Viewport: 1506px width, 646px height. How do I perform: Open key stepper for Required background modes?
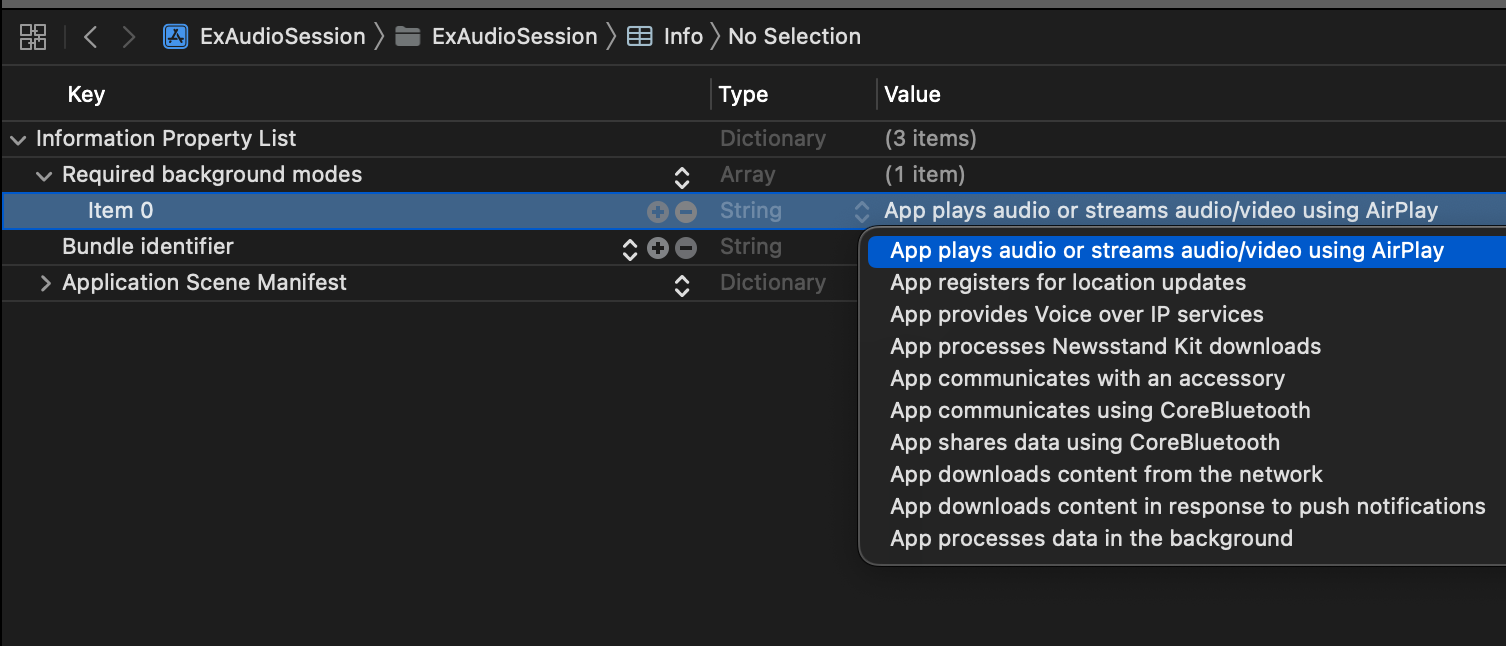[x=682, y=177]
